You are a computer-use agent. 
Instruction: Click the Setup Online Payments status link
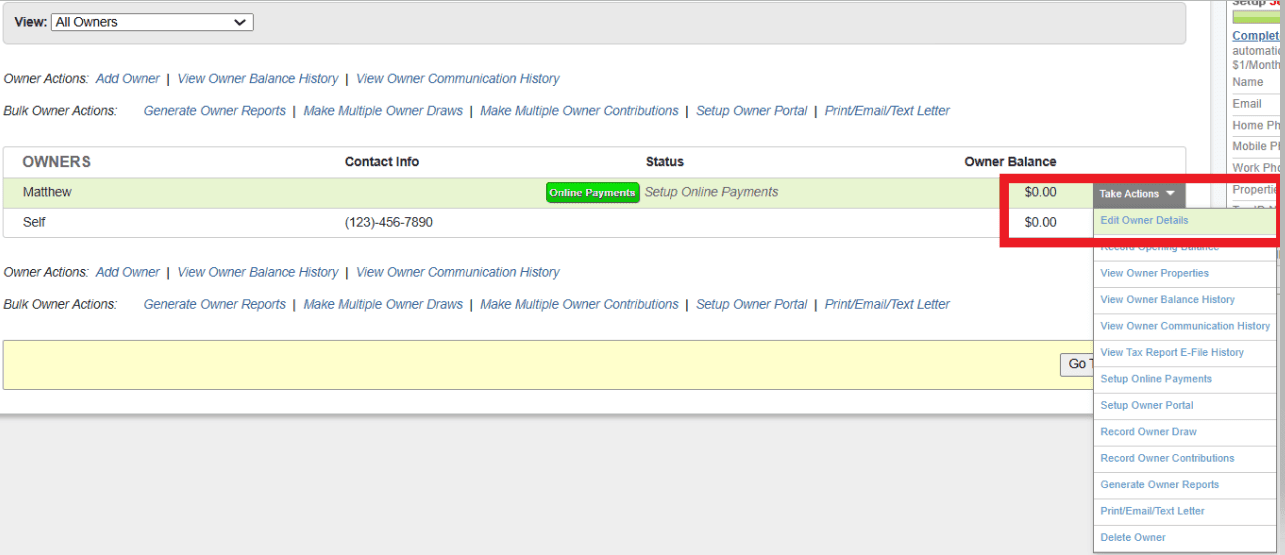(x=711, y=192)
